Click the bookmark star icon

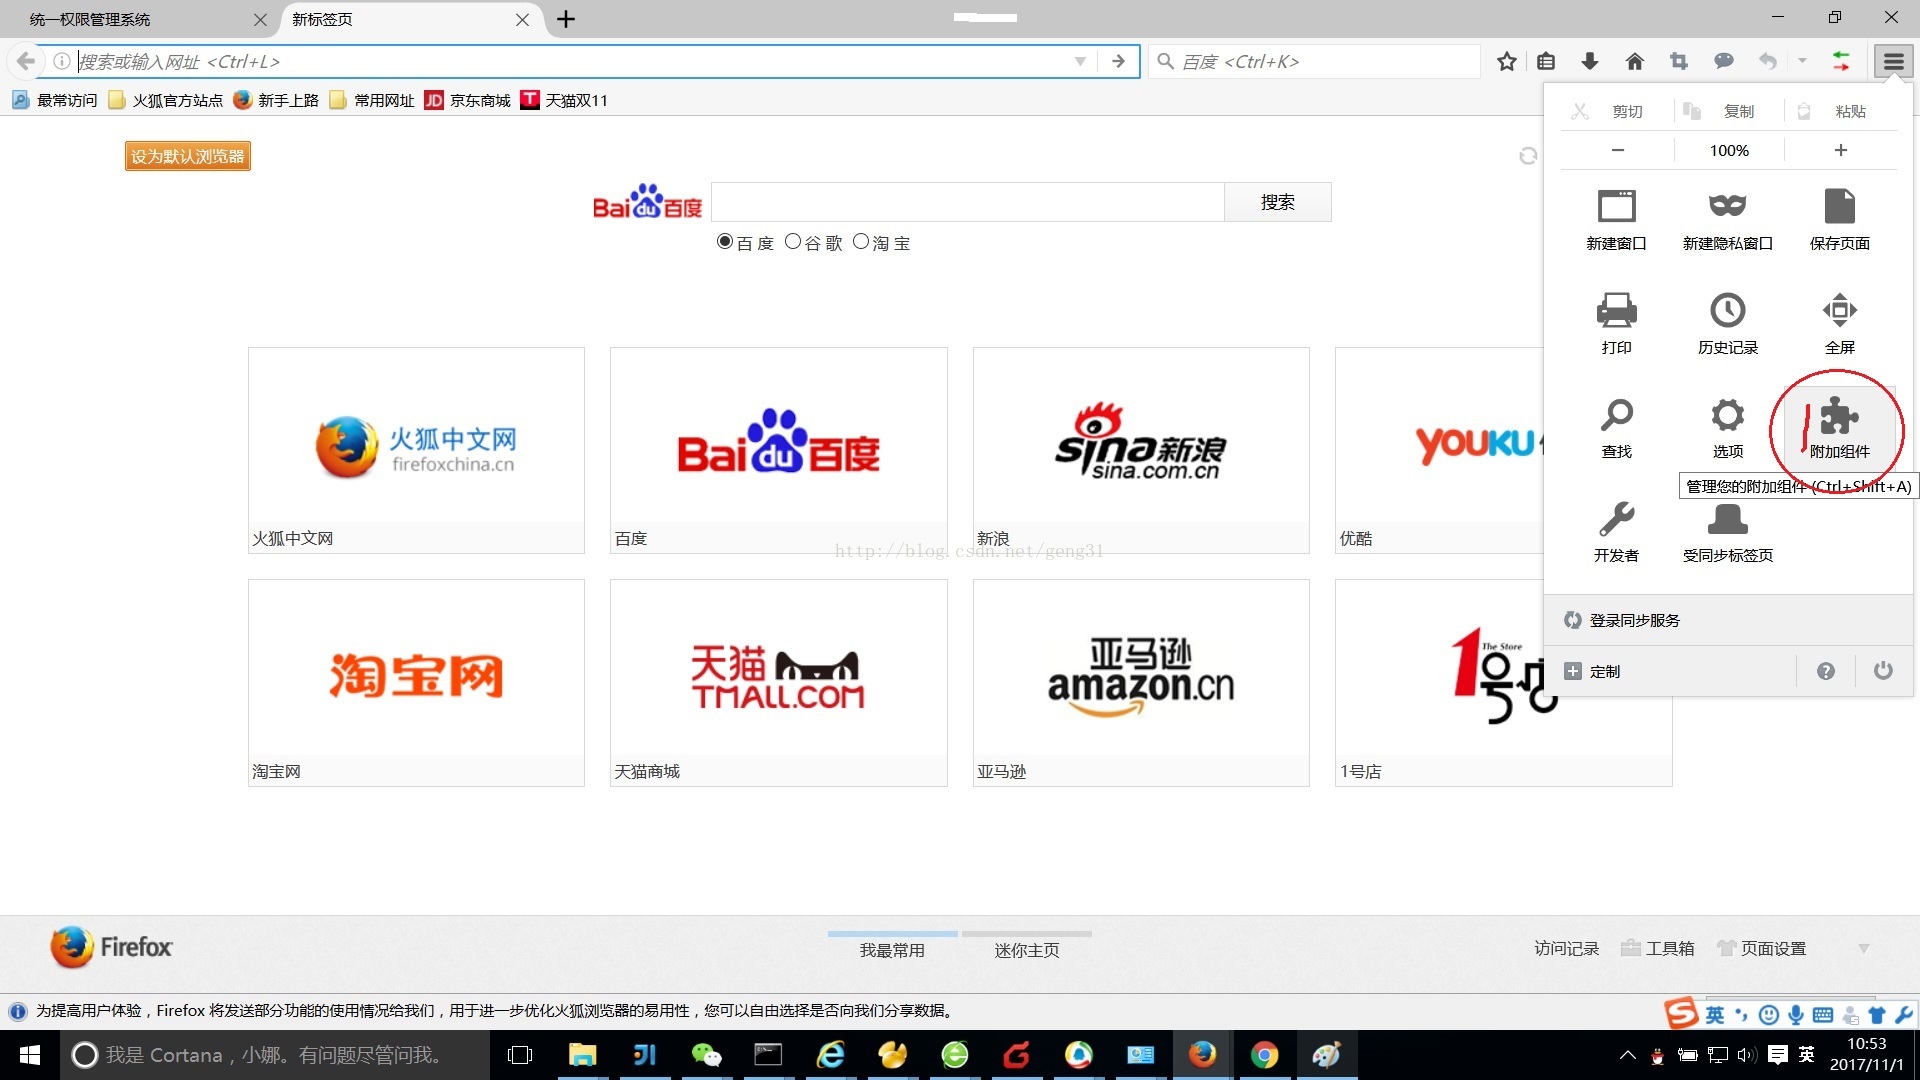click(x=1506, y=62)
